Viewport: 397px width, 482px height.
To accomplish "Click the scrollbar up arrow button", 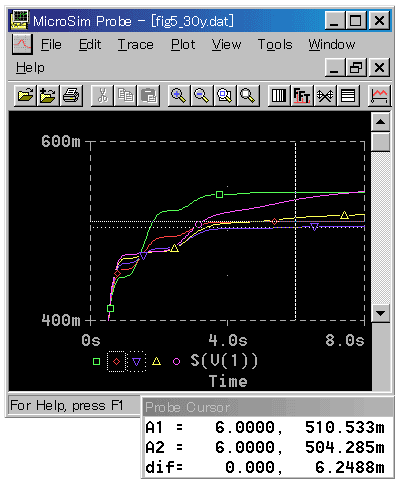I will coord(380,122).
